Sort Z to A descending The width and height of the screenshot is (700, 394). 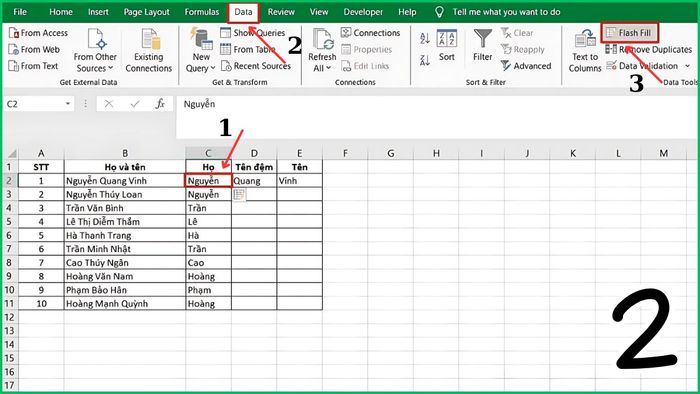tap(425, 60)
